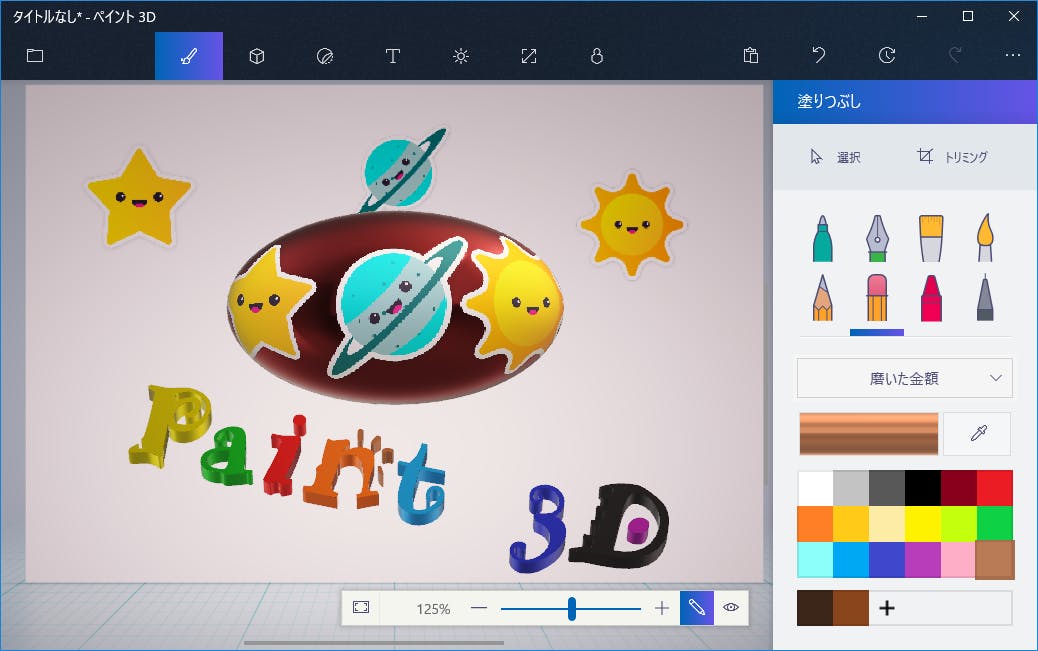Click the Paste clipboard icon
Viewport: 1038px width, 651px height.
pyautogui.click(x=751, y=56)
